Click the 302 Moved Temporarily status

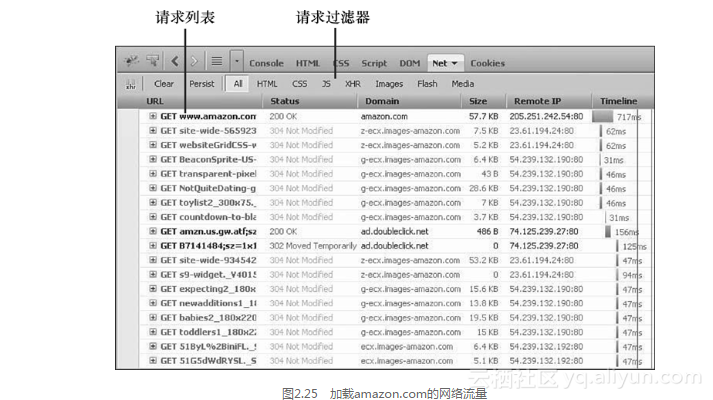[313, 246]
